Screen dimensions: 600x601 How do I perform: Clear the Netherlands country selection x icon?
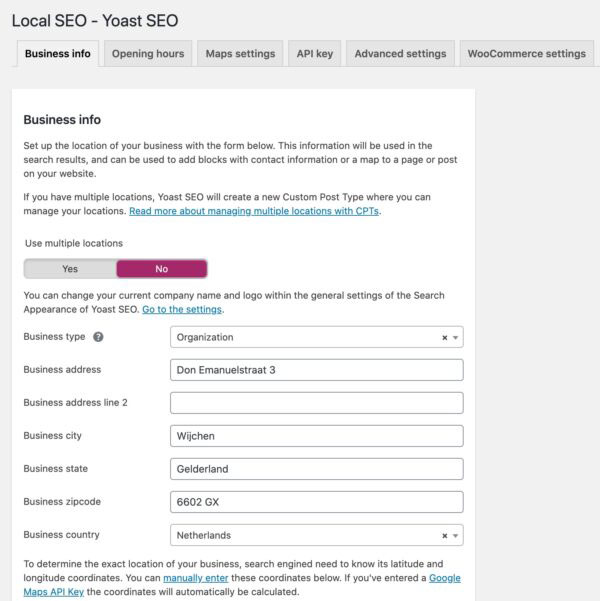[x=445, y=536]
